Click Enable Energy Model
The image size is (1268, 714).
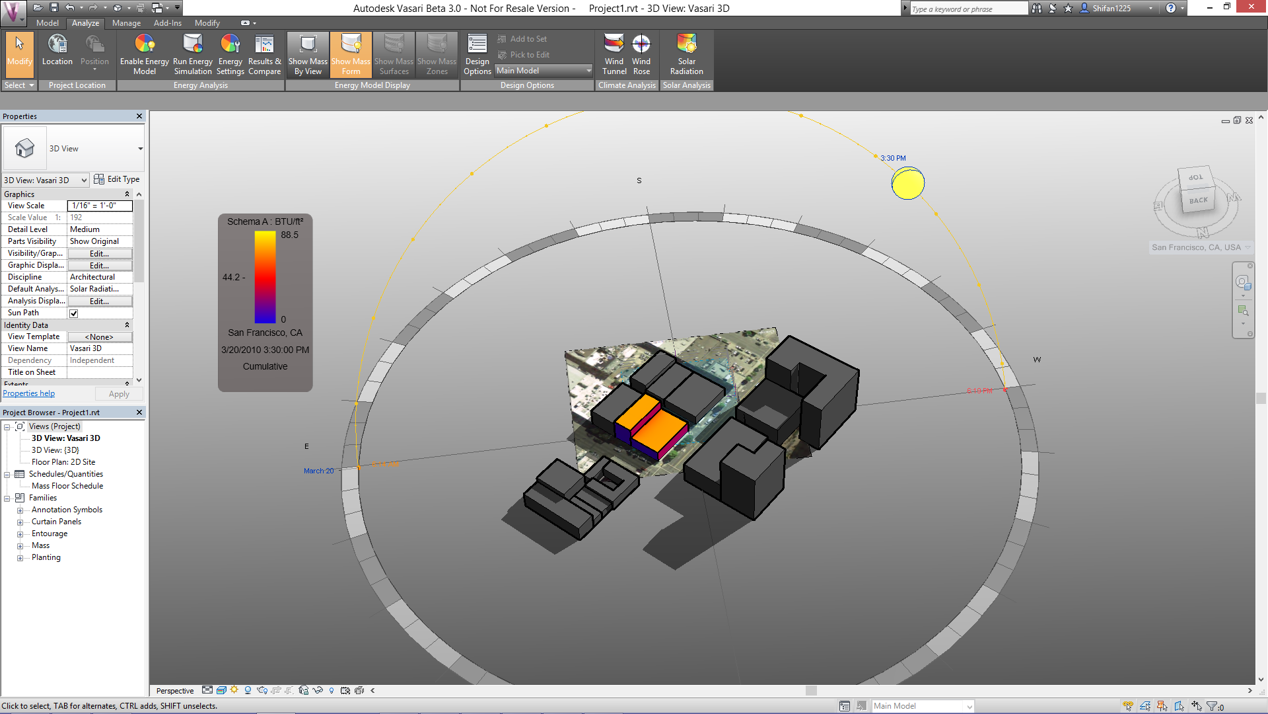[144, 54]
